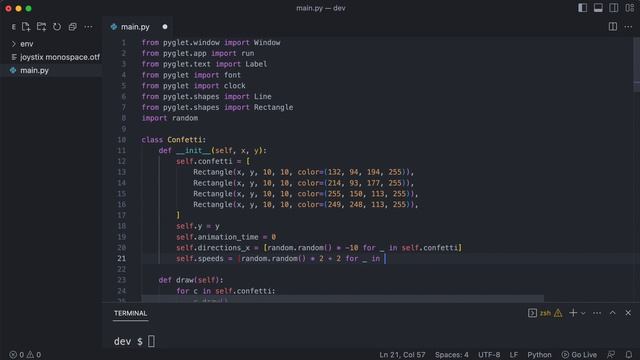Screen dimensions: 640x360
Task: Toggle the secondary sidebar layout icon
Action: click(x=613, y=8)
